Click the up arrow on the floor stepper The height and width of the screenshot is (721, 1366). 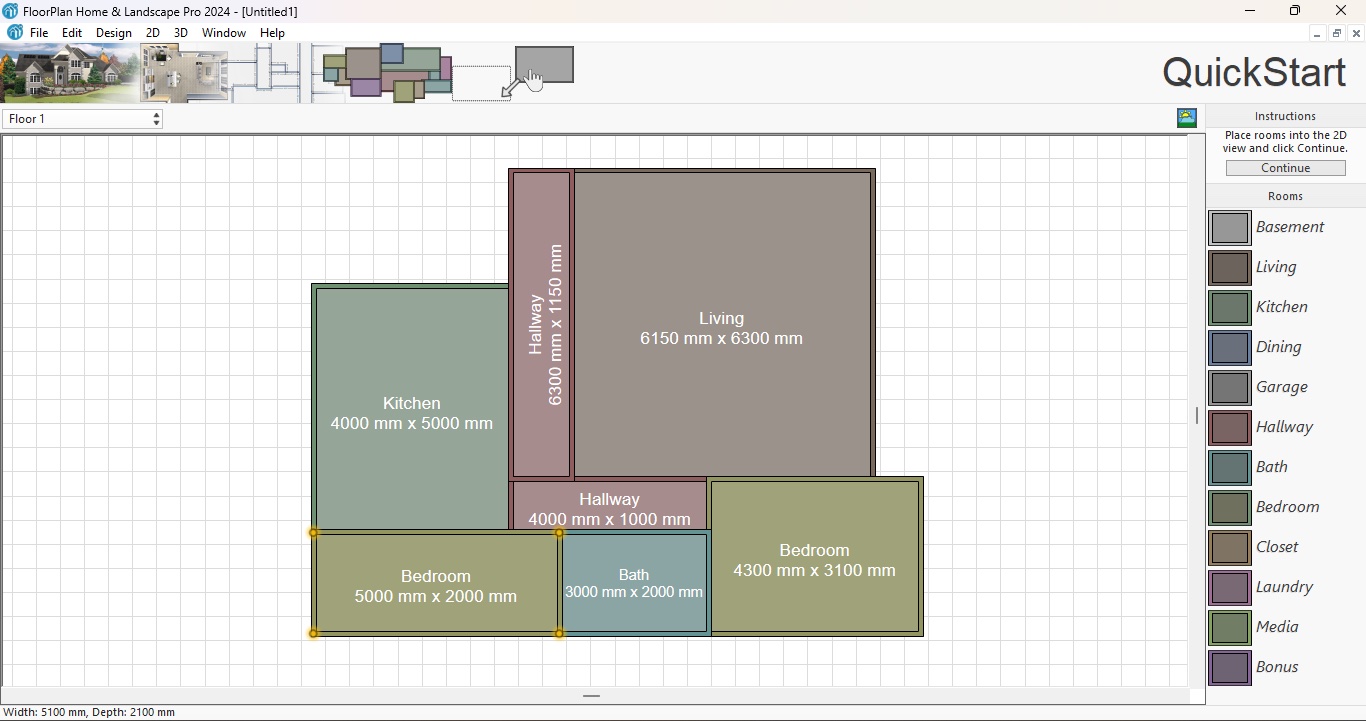[156, 114]
